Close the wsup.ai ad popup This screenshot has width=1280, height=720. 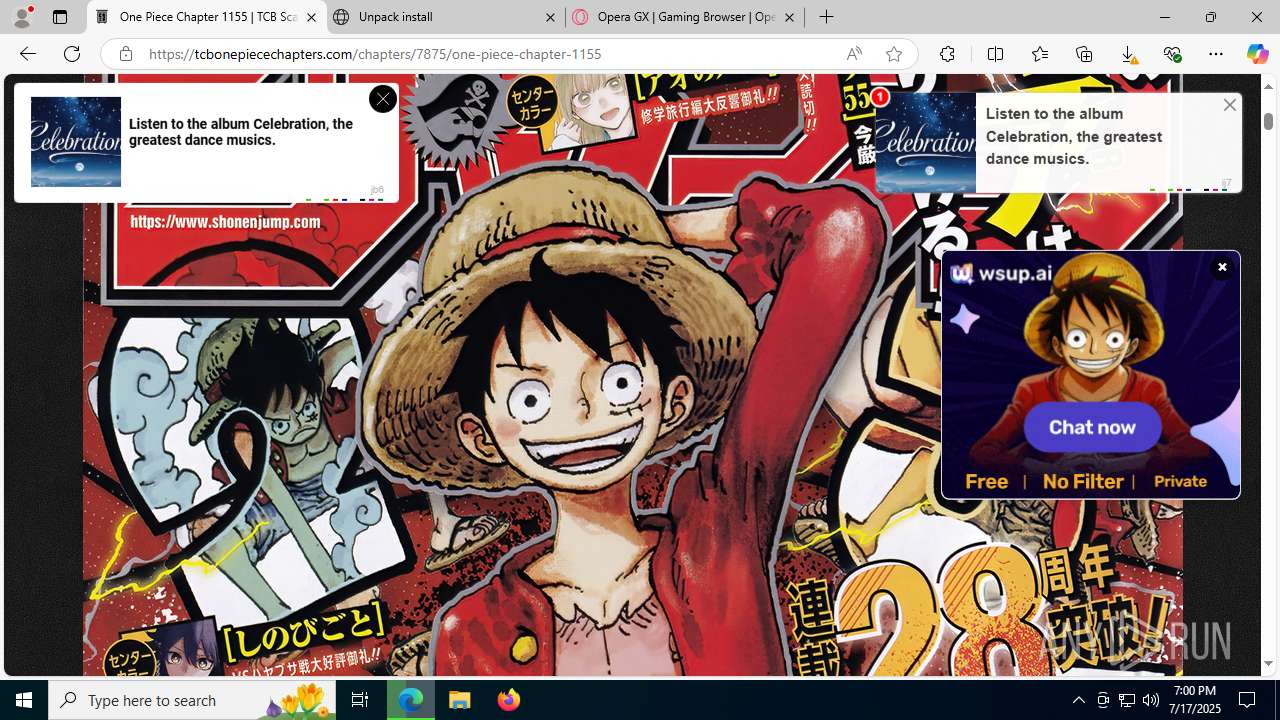tap(1222, 267)
